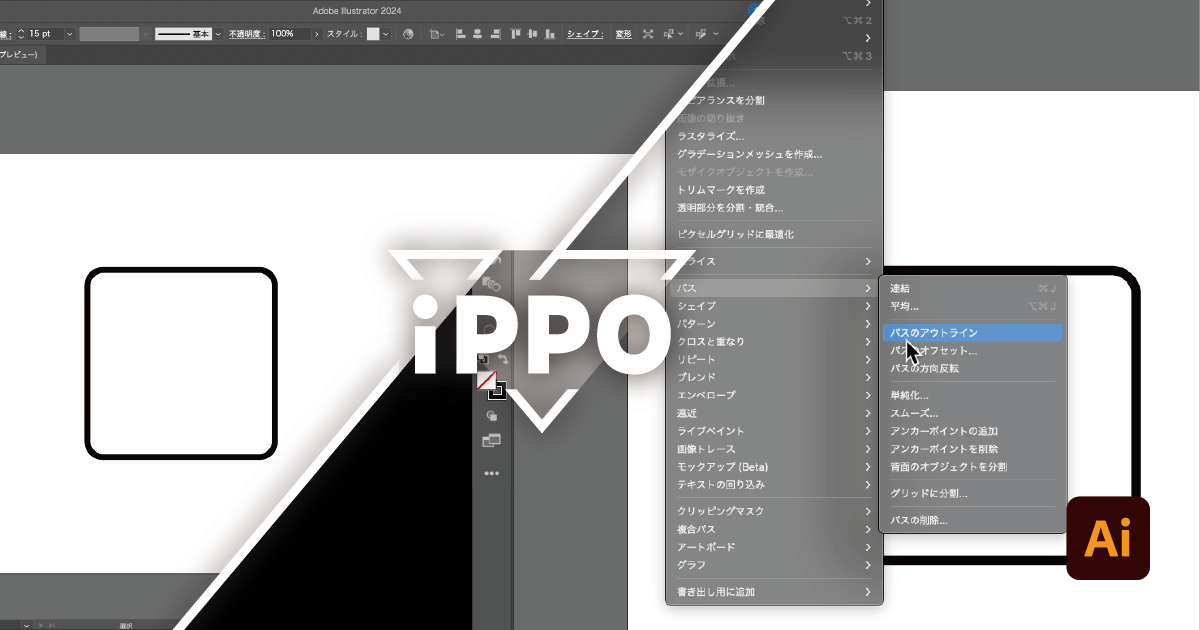Open the モックアップ (Beta) submenu
Image resolution: width=1200 pixels, height=630 pixels.
pos(774,467)
